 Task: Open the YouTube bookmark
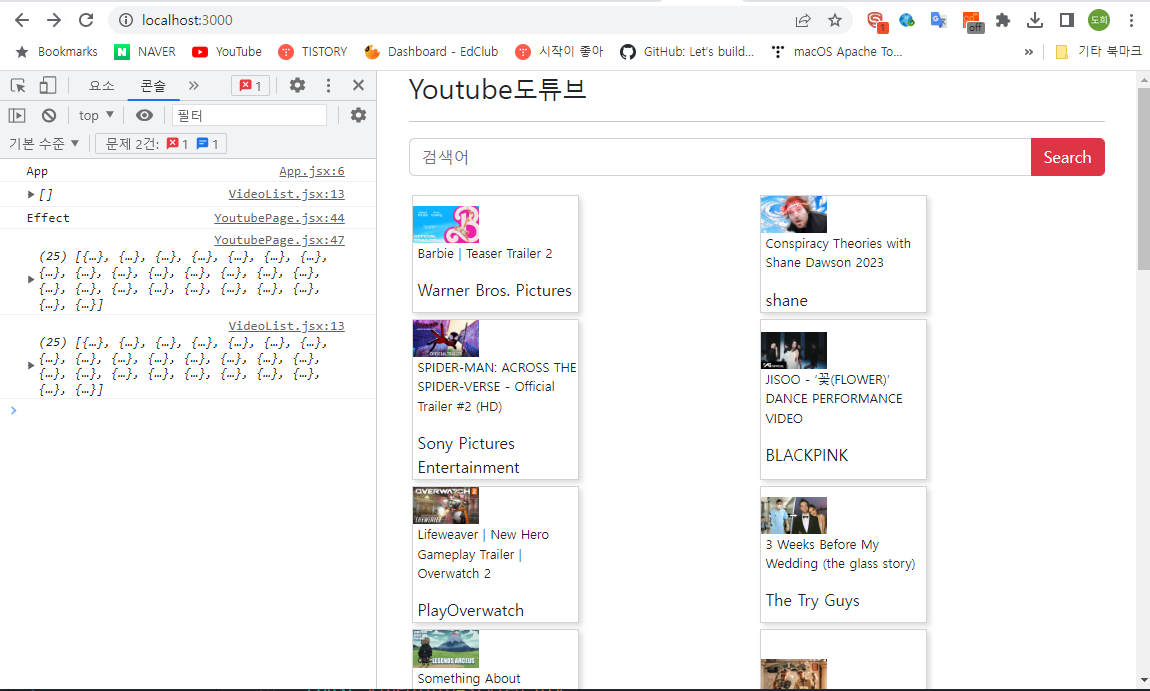[227, 52]
